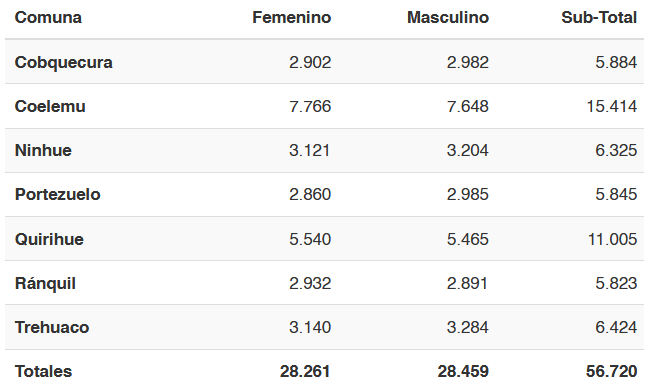Select the Ninhue row label
This screenshot has width=652, height=386.
click(43, 151)
